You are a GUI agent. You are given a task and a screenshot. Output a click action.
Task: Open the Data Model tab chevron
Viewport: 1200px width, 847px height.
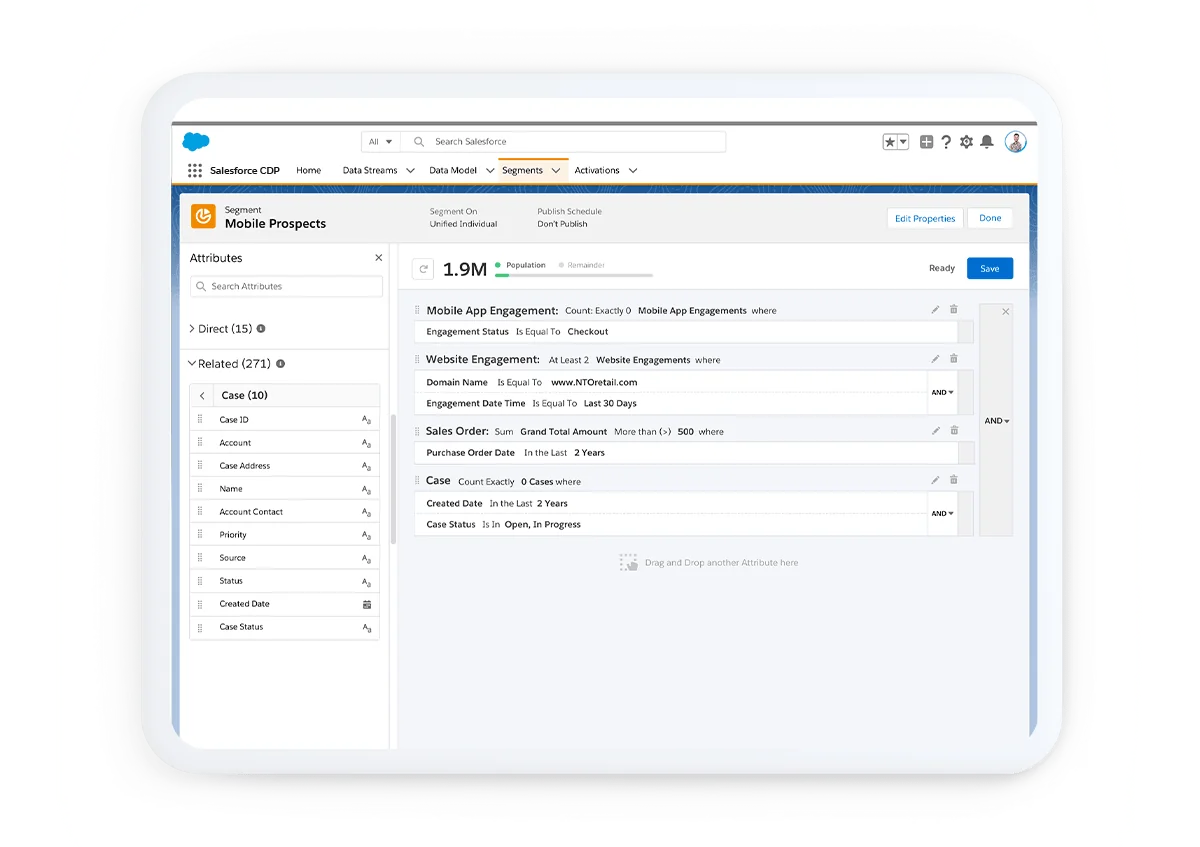pyautogui.click(x=490, y=171)
